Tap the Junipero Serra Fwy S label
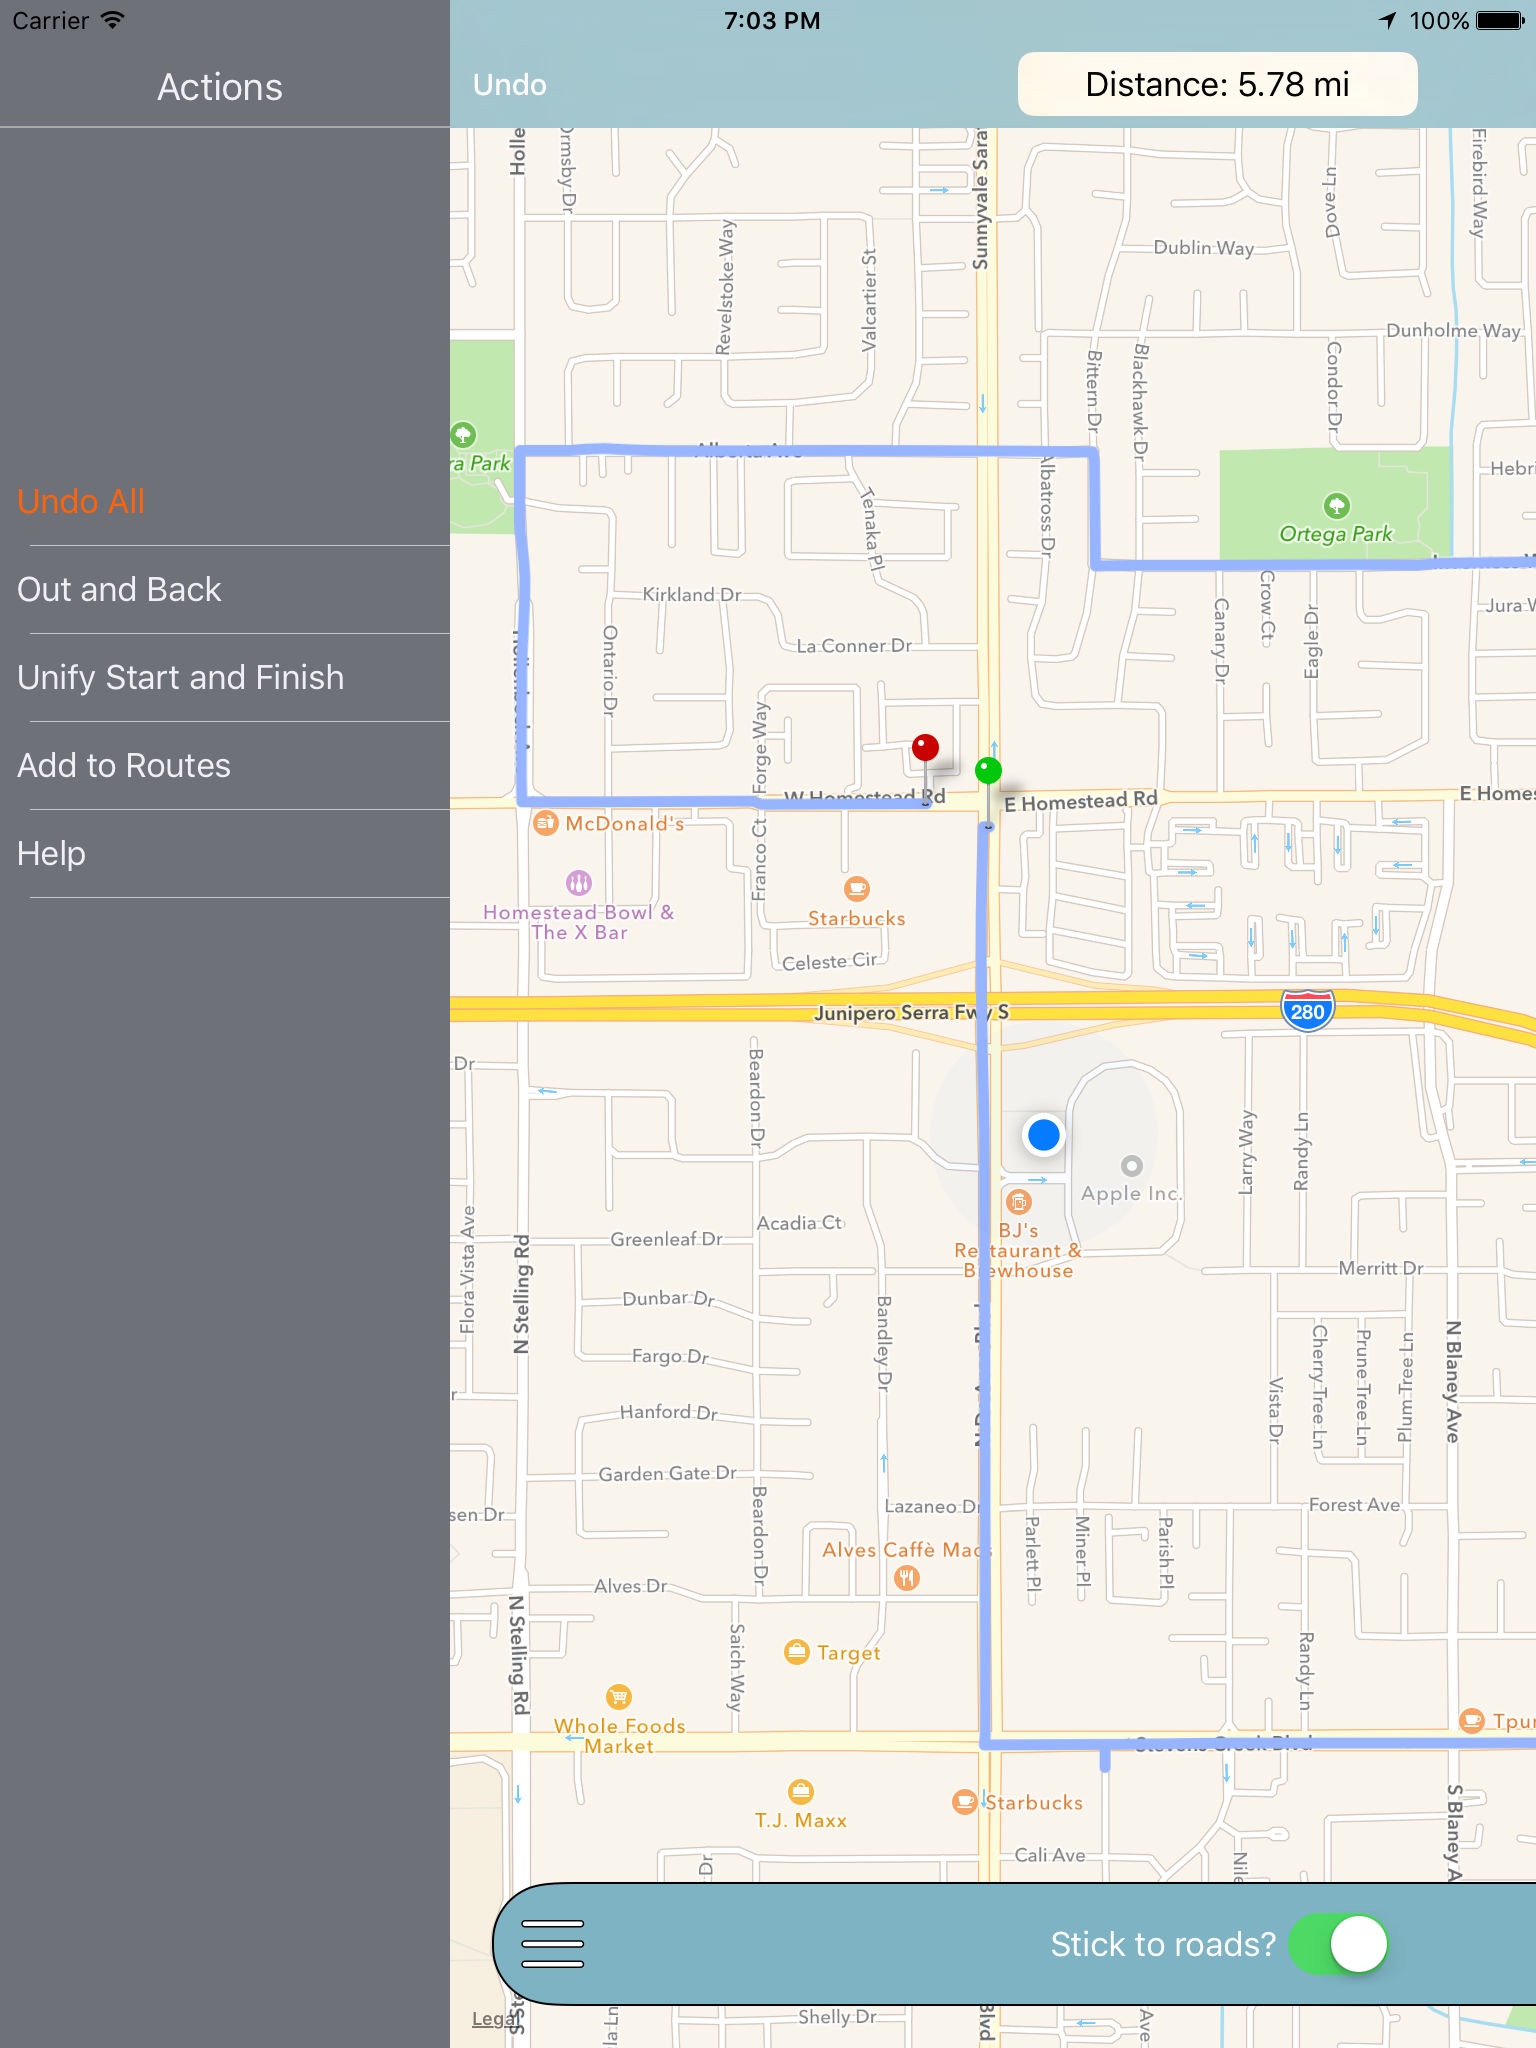The image size is (1536, 2048). click(x=911, y=1012)
